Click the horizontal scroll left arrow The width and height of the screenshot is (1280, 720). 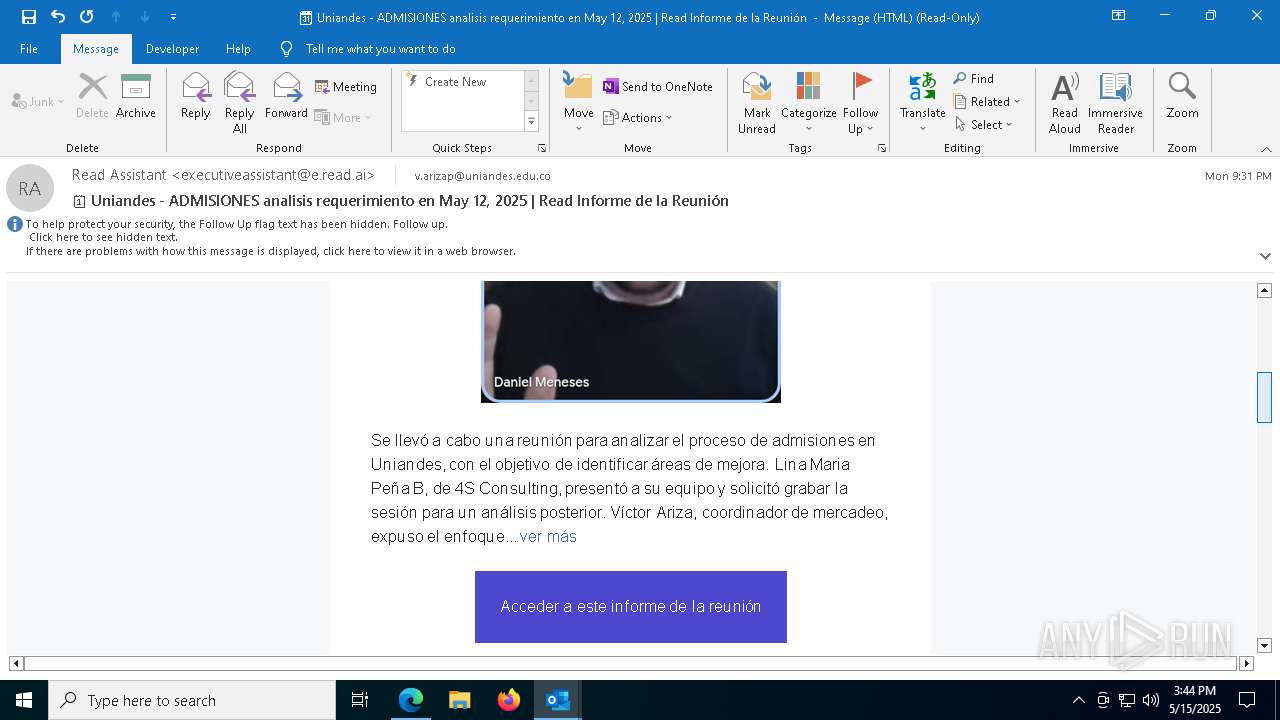tap(16, 663)
